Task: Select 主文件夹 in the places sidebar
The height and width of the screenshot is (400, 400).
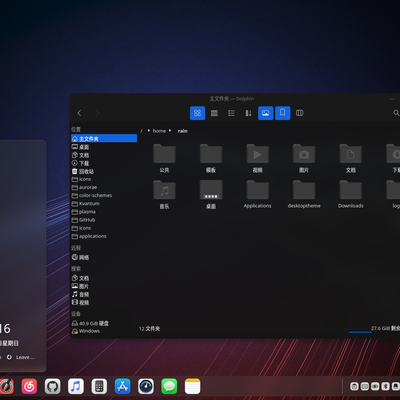Action: click(104, 138)
